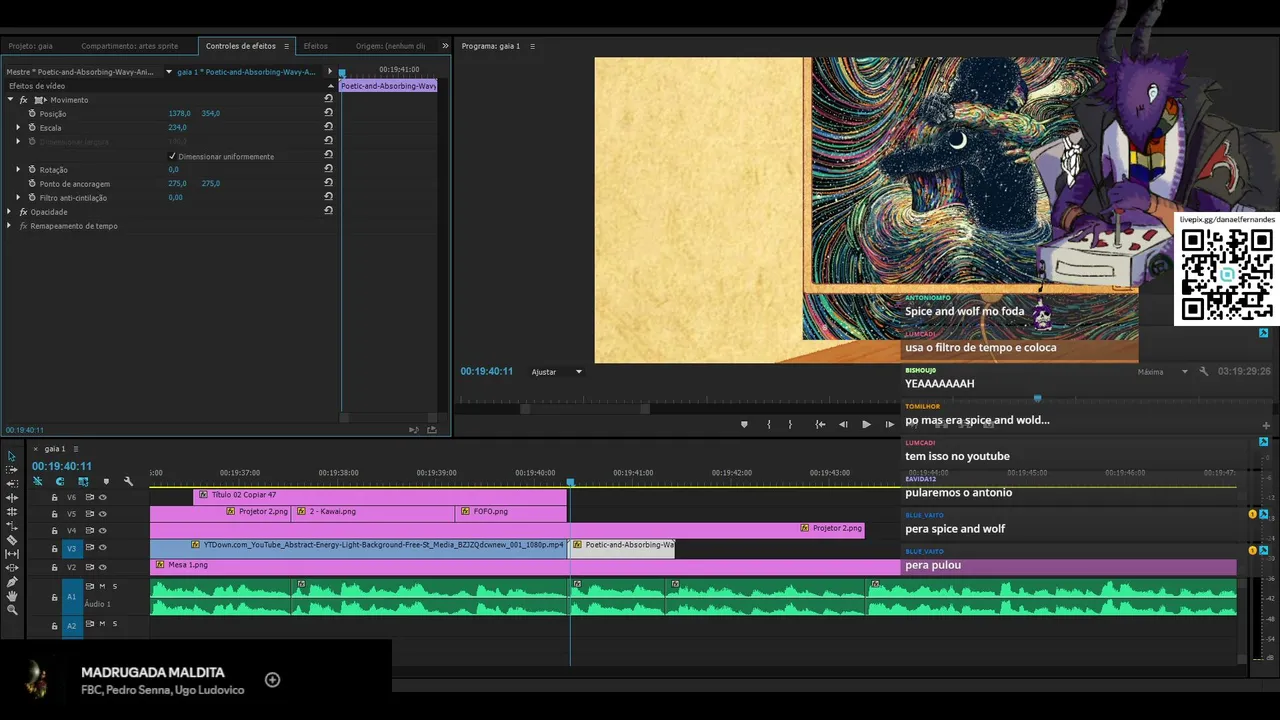Mark Out point in Program monitor
1280x720 pixels.
click(790, 424)
